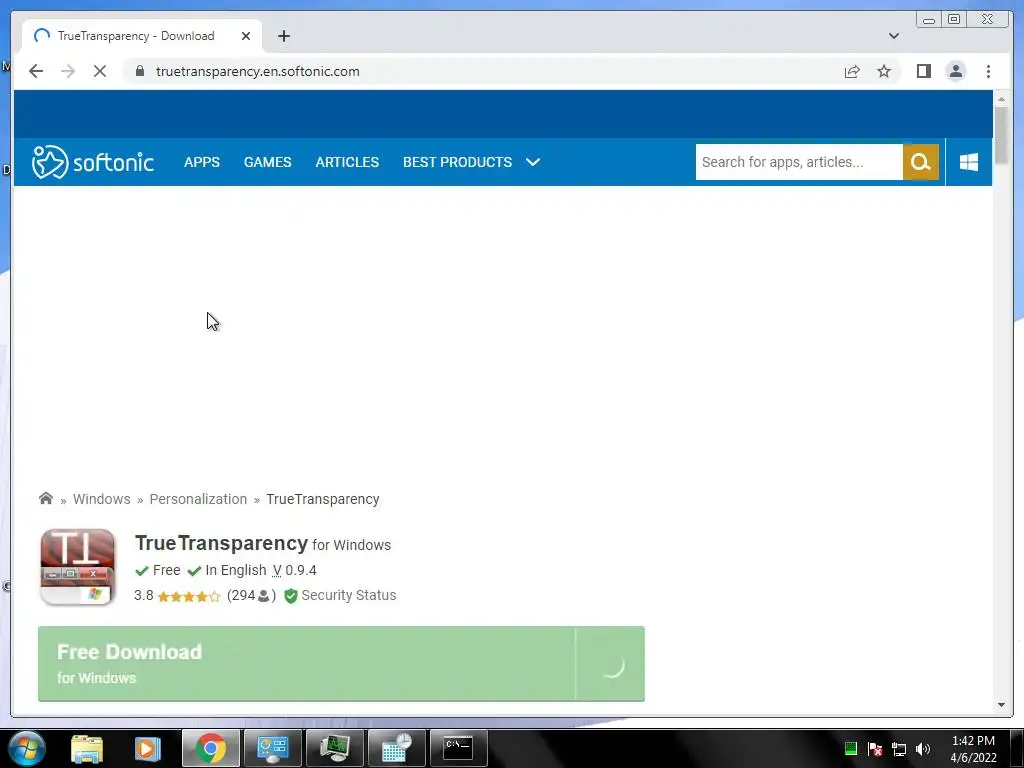Select the Windows platform icon
1024x768 pixels.
click(x=968, y=162)
